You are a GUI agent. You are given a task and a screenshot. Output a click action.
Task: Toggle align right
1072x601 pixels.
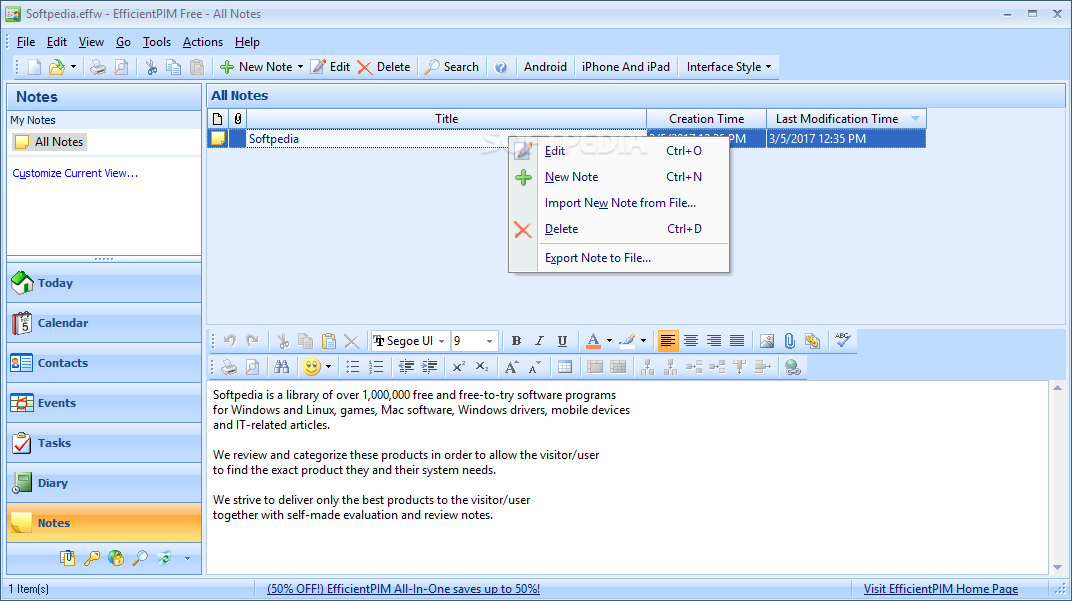(x=714, y=340)
